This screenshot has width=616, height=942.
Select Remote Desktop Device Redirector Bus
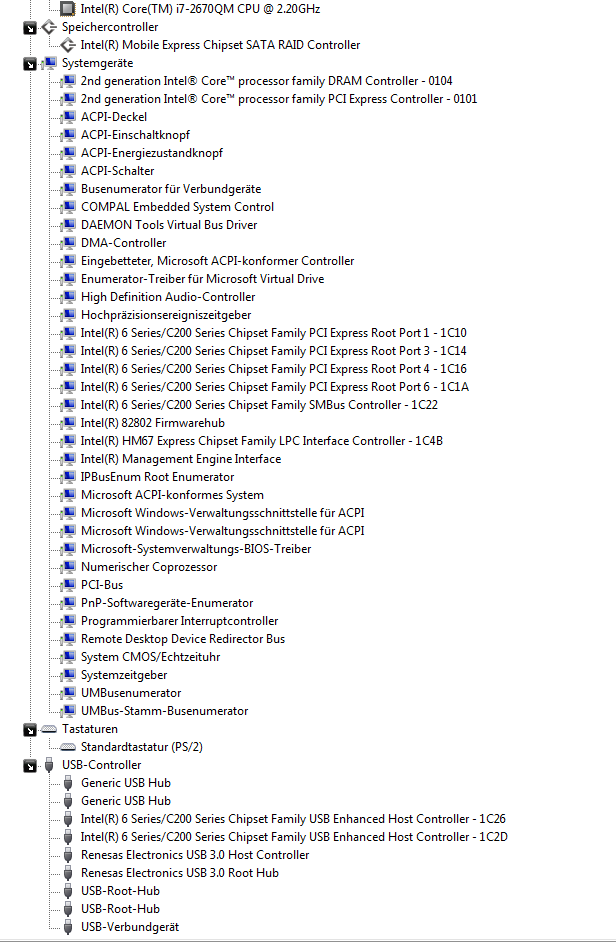(182, 639)
